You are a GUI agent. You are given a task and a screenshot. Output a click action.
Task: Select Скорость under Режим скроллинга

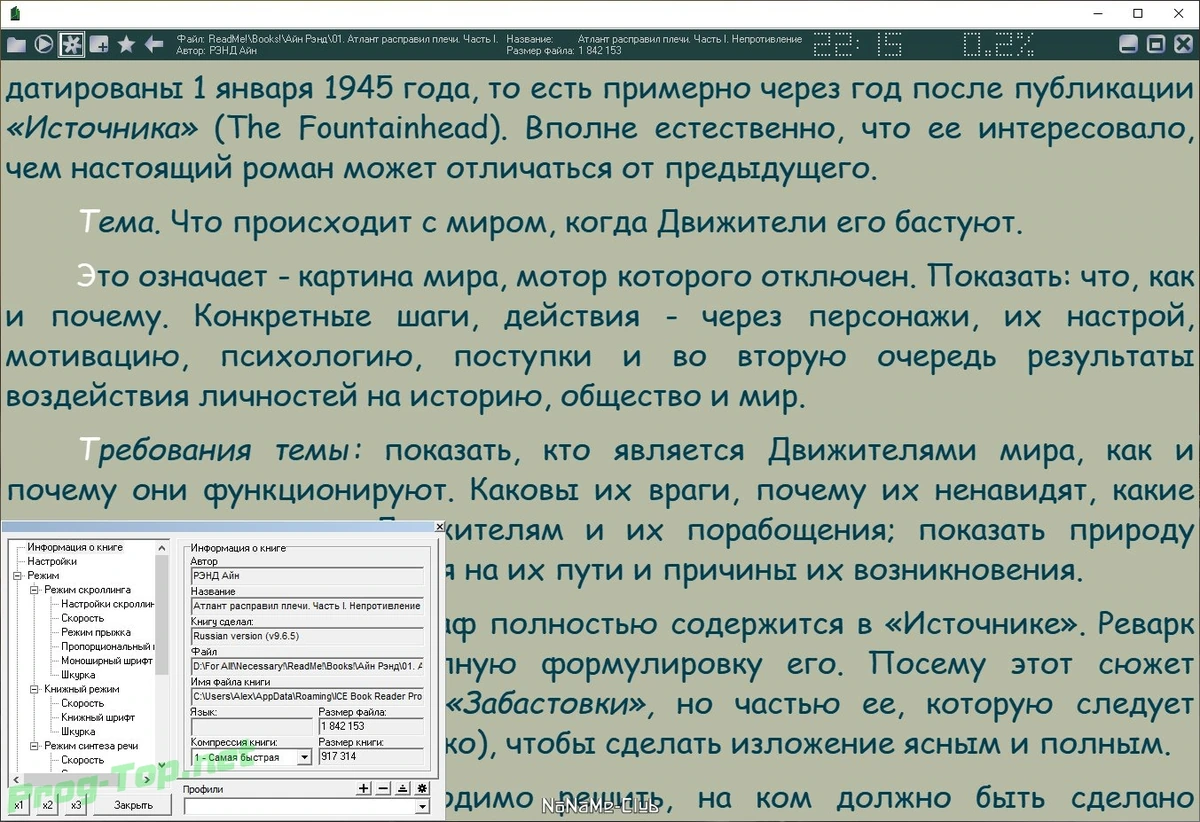[82, 618]
